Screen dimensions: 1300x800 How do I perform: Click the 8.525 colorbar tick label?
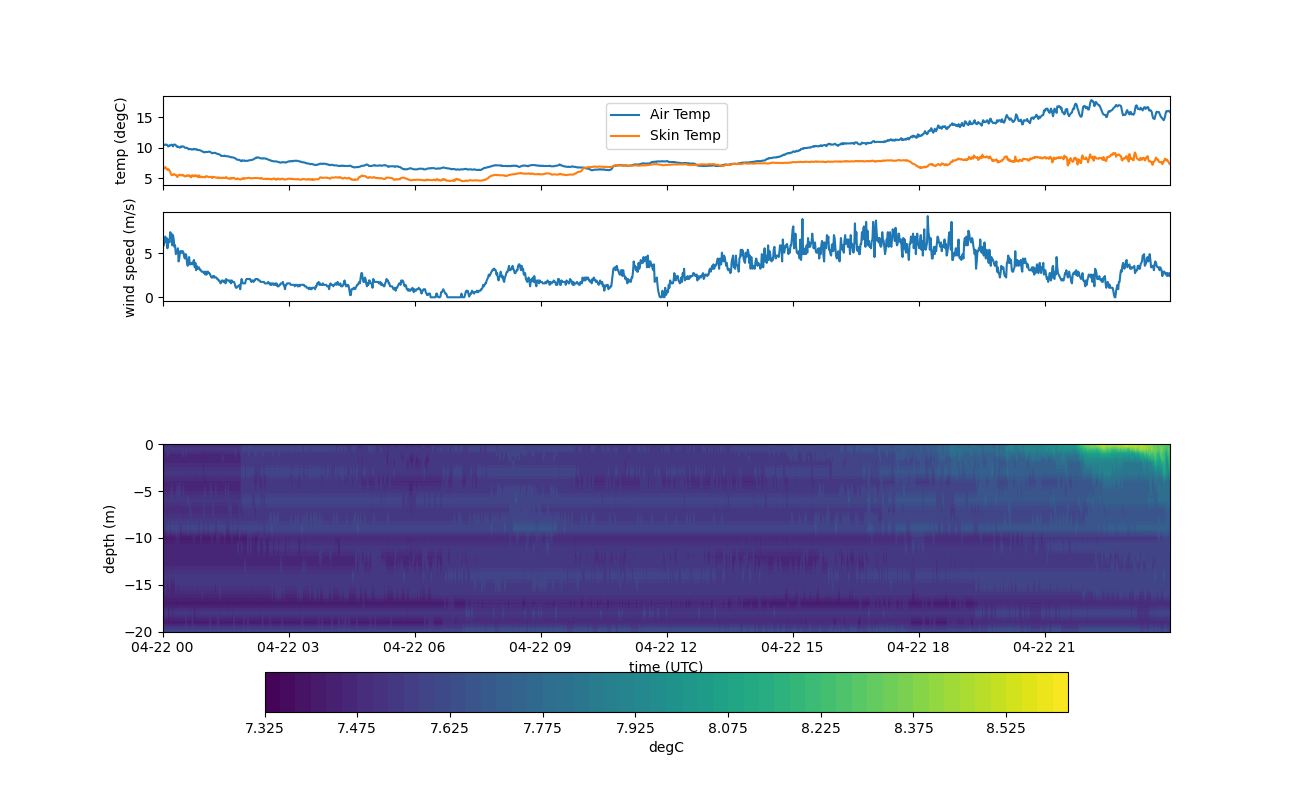[1006, 728]
